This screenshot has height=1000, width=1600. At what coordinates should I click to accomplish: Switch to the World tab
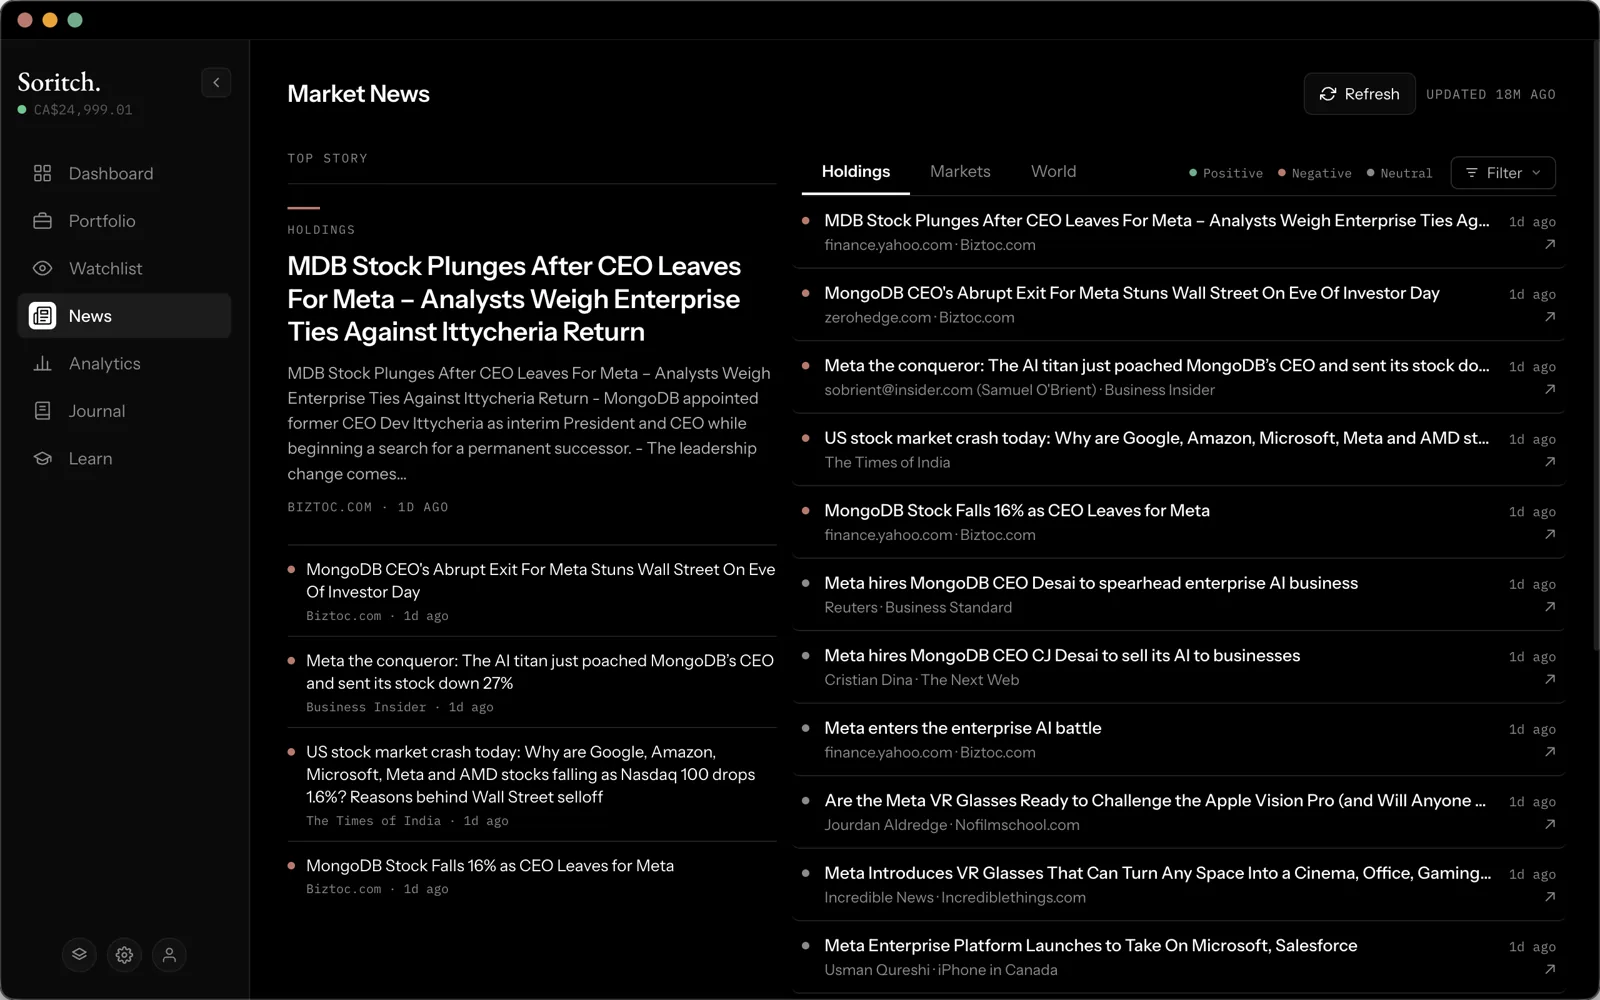[1054, 172]
